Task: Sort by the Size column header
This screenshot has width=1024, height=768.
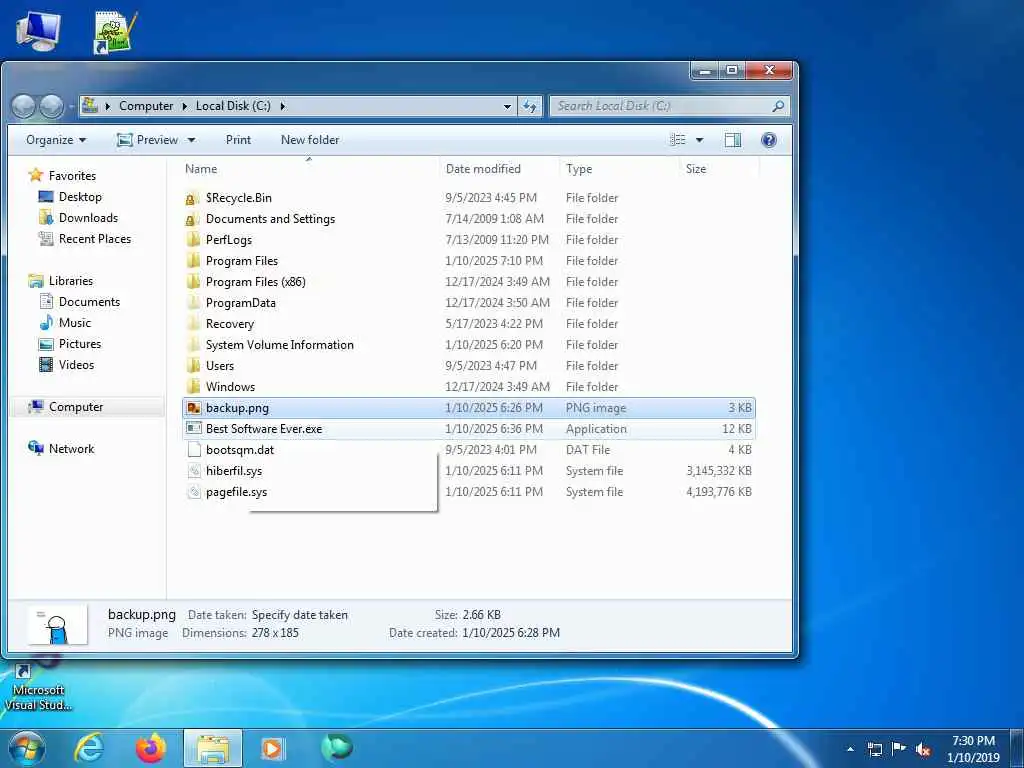Action: pyautogui.click(x=696, y=168)
